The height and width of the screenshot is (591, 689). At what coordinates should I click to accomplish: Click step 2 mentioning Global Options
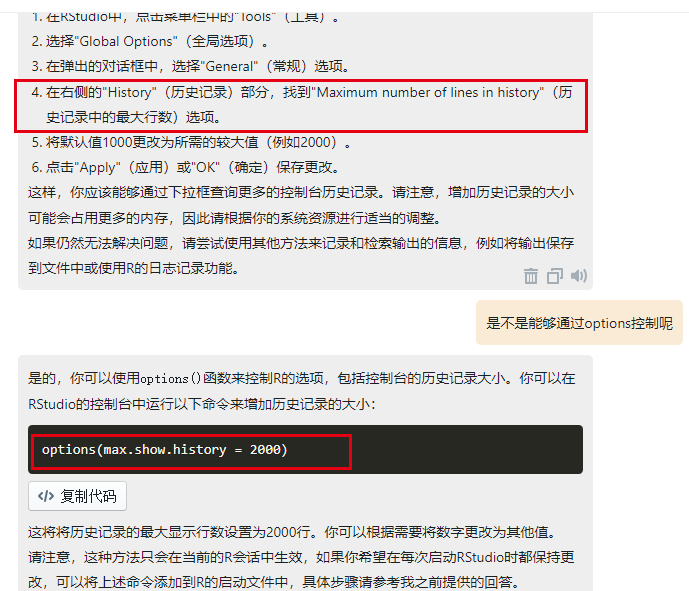pyautogui.click(x=149, y=41)
